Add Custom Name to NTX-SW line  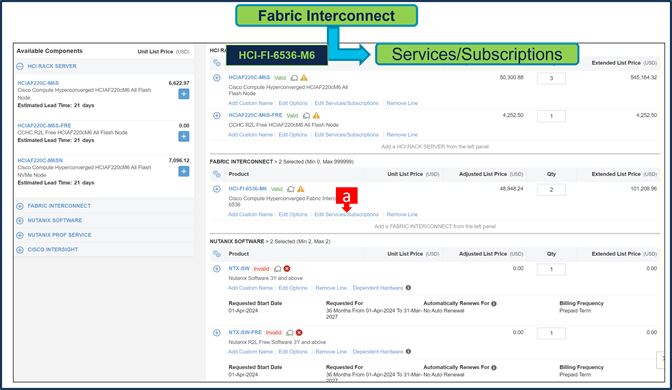tap(250, 288)
